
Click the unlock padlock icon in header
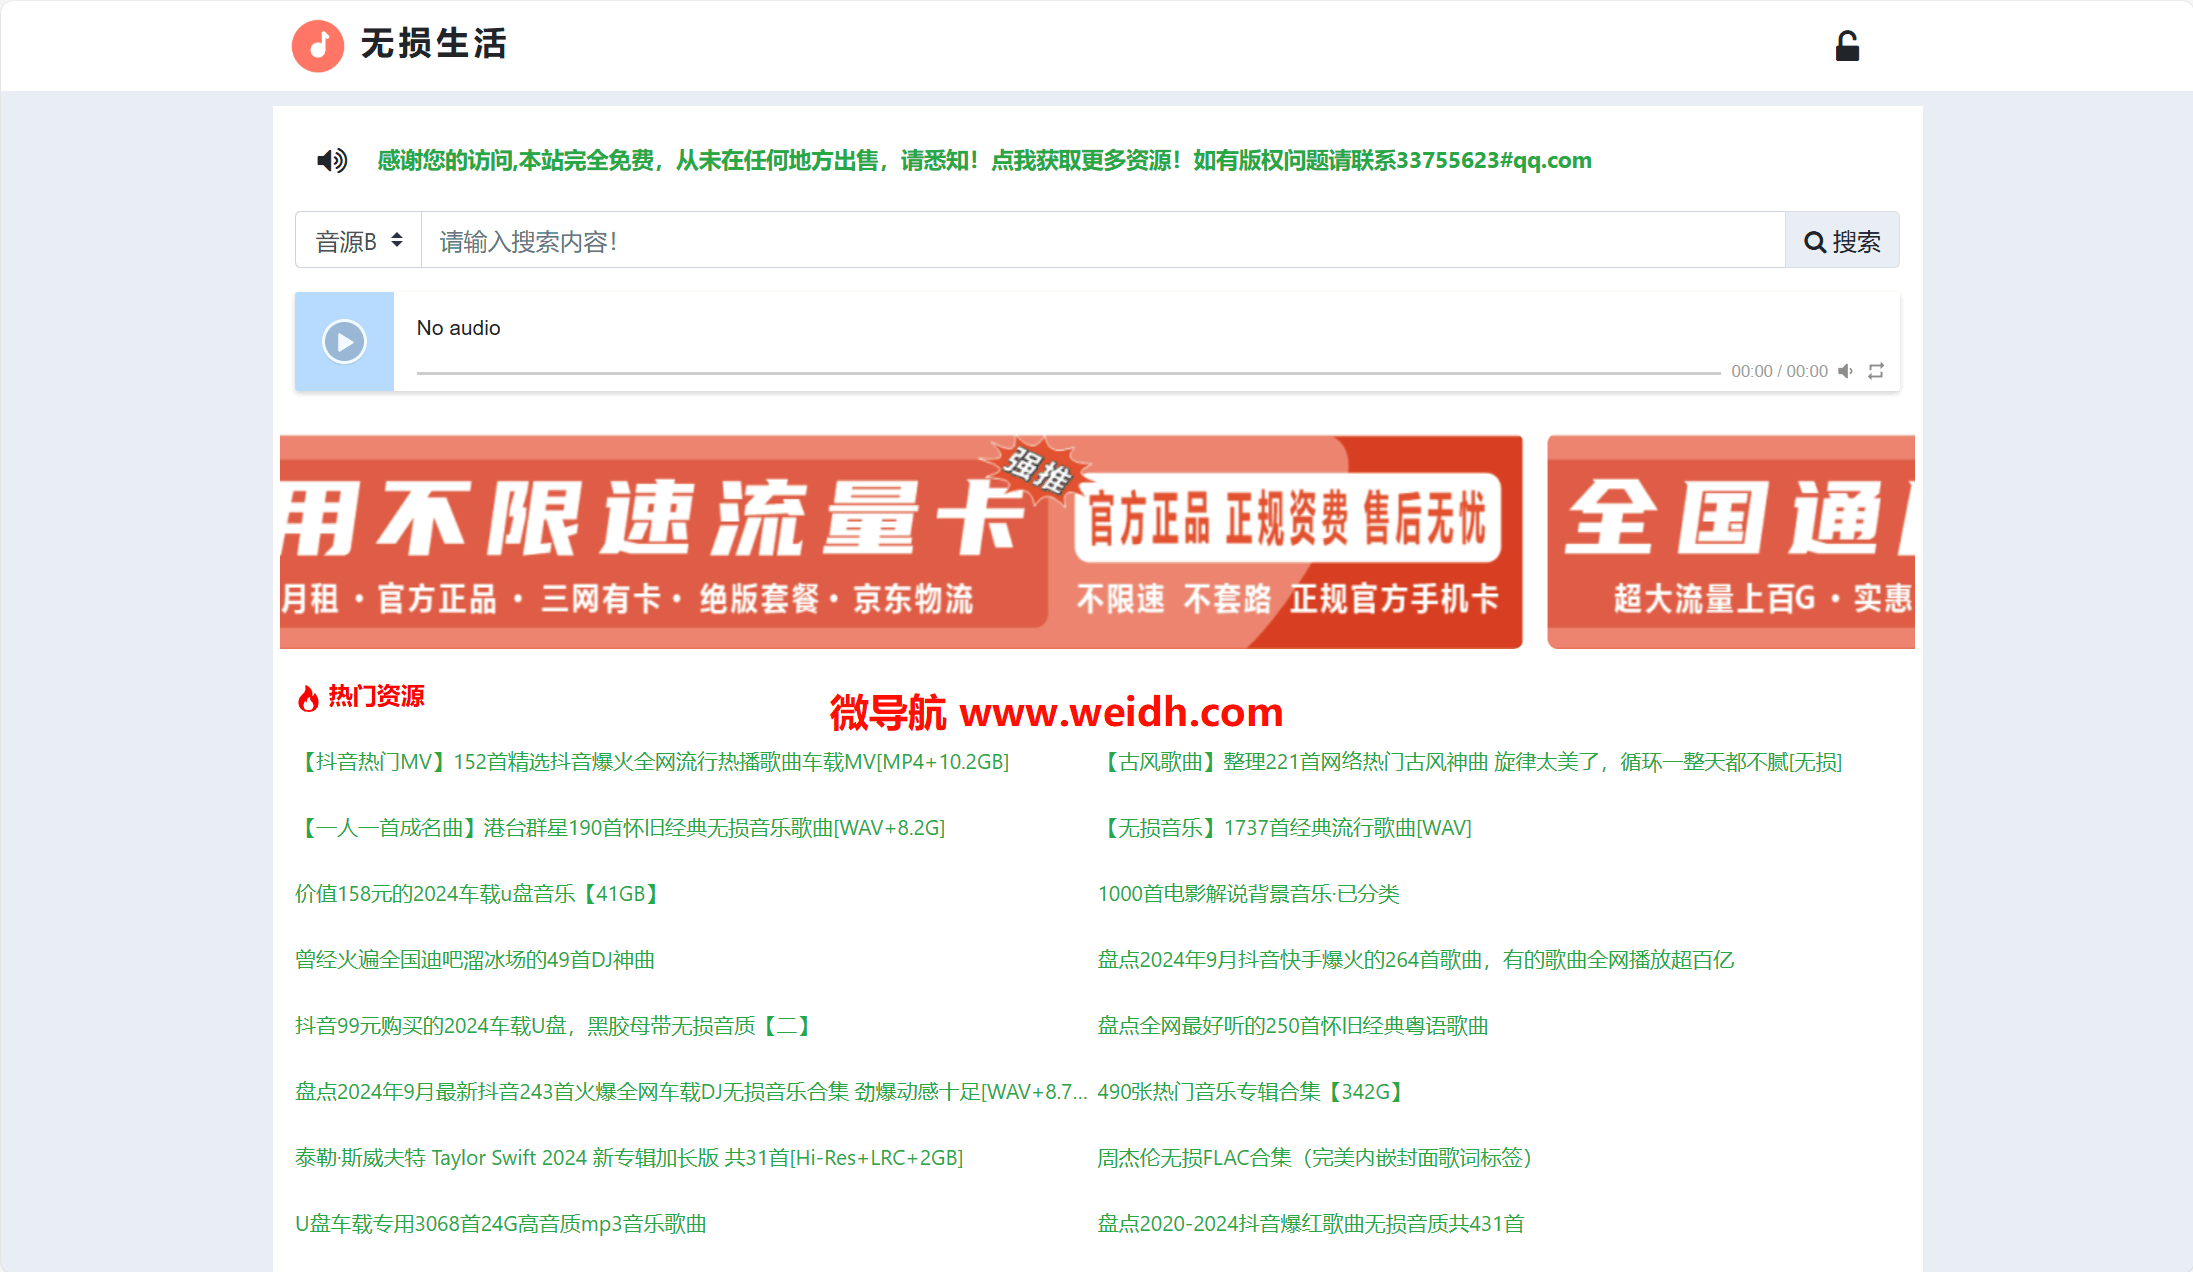(1847, 46)
